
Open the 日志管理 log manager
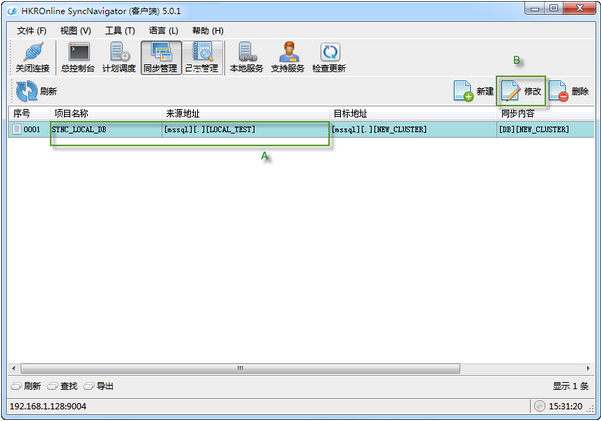pos(202,58)
